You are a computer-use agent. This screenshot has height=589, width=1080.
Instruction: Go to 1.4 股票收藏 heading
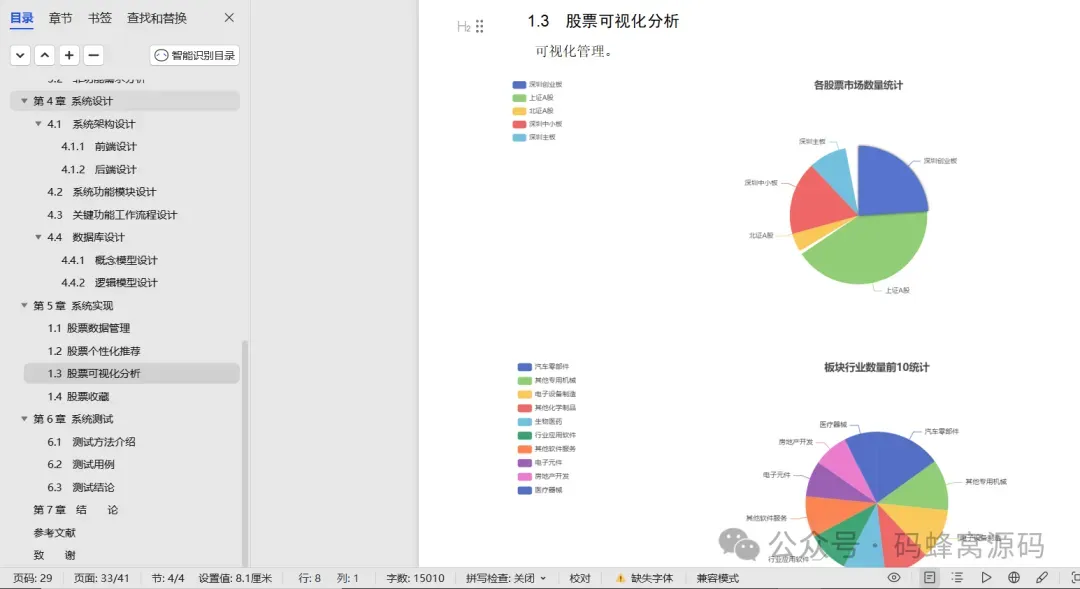(x=78, y=397)
